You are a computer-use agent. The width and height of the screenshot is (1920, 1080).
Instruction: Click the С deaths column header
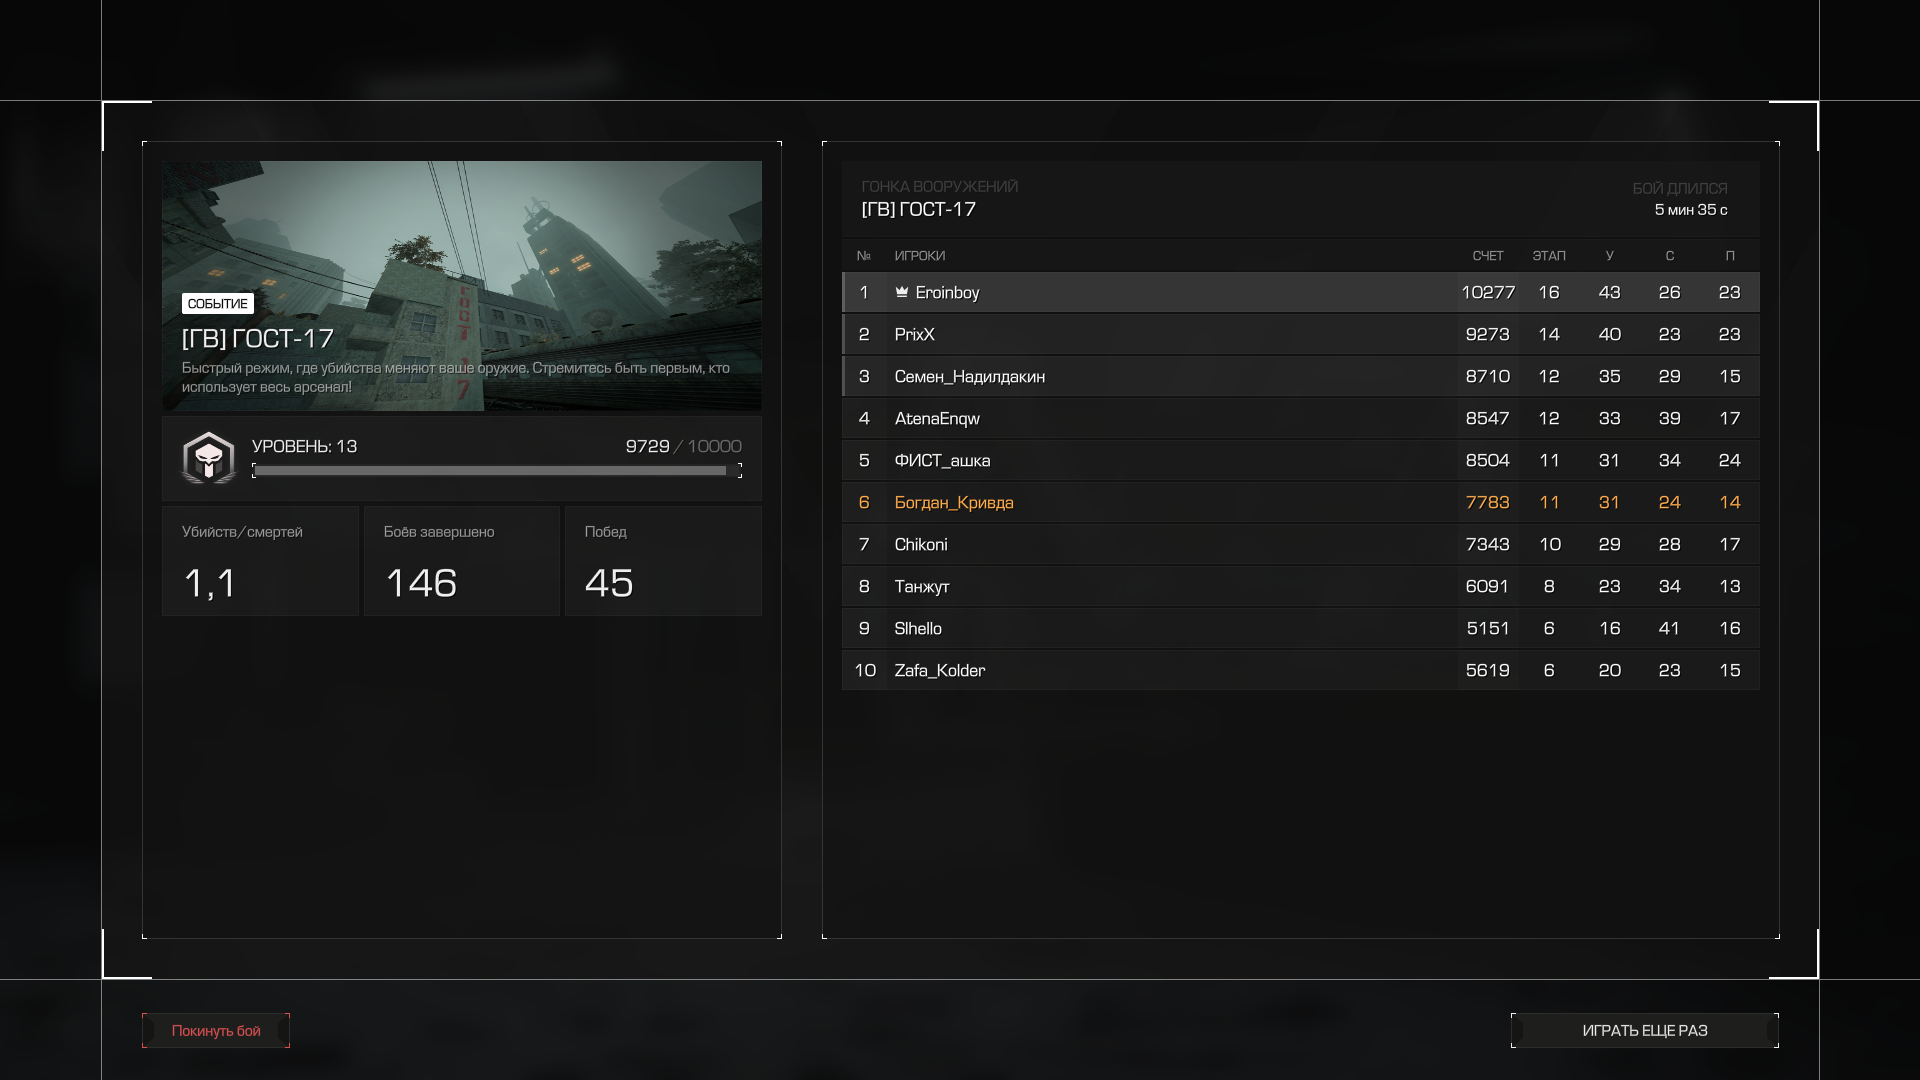1669,256
